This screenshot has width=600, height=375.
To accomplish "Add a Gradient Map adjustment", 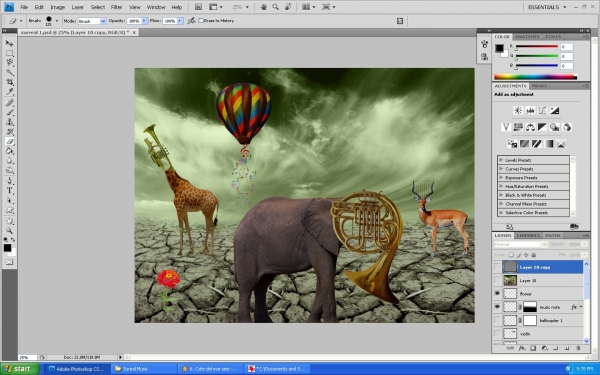I will (x=549, y=144).
